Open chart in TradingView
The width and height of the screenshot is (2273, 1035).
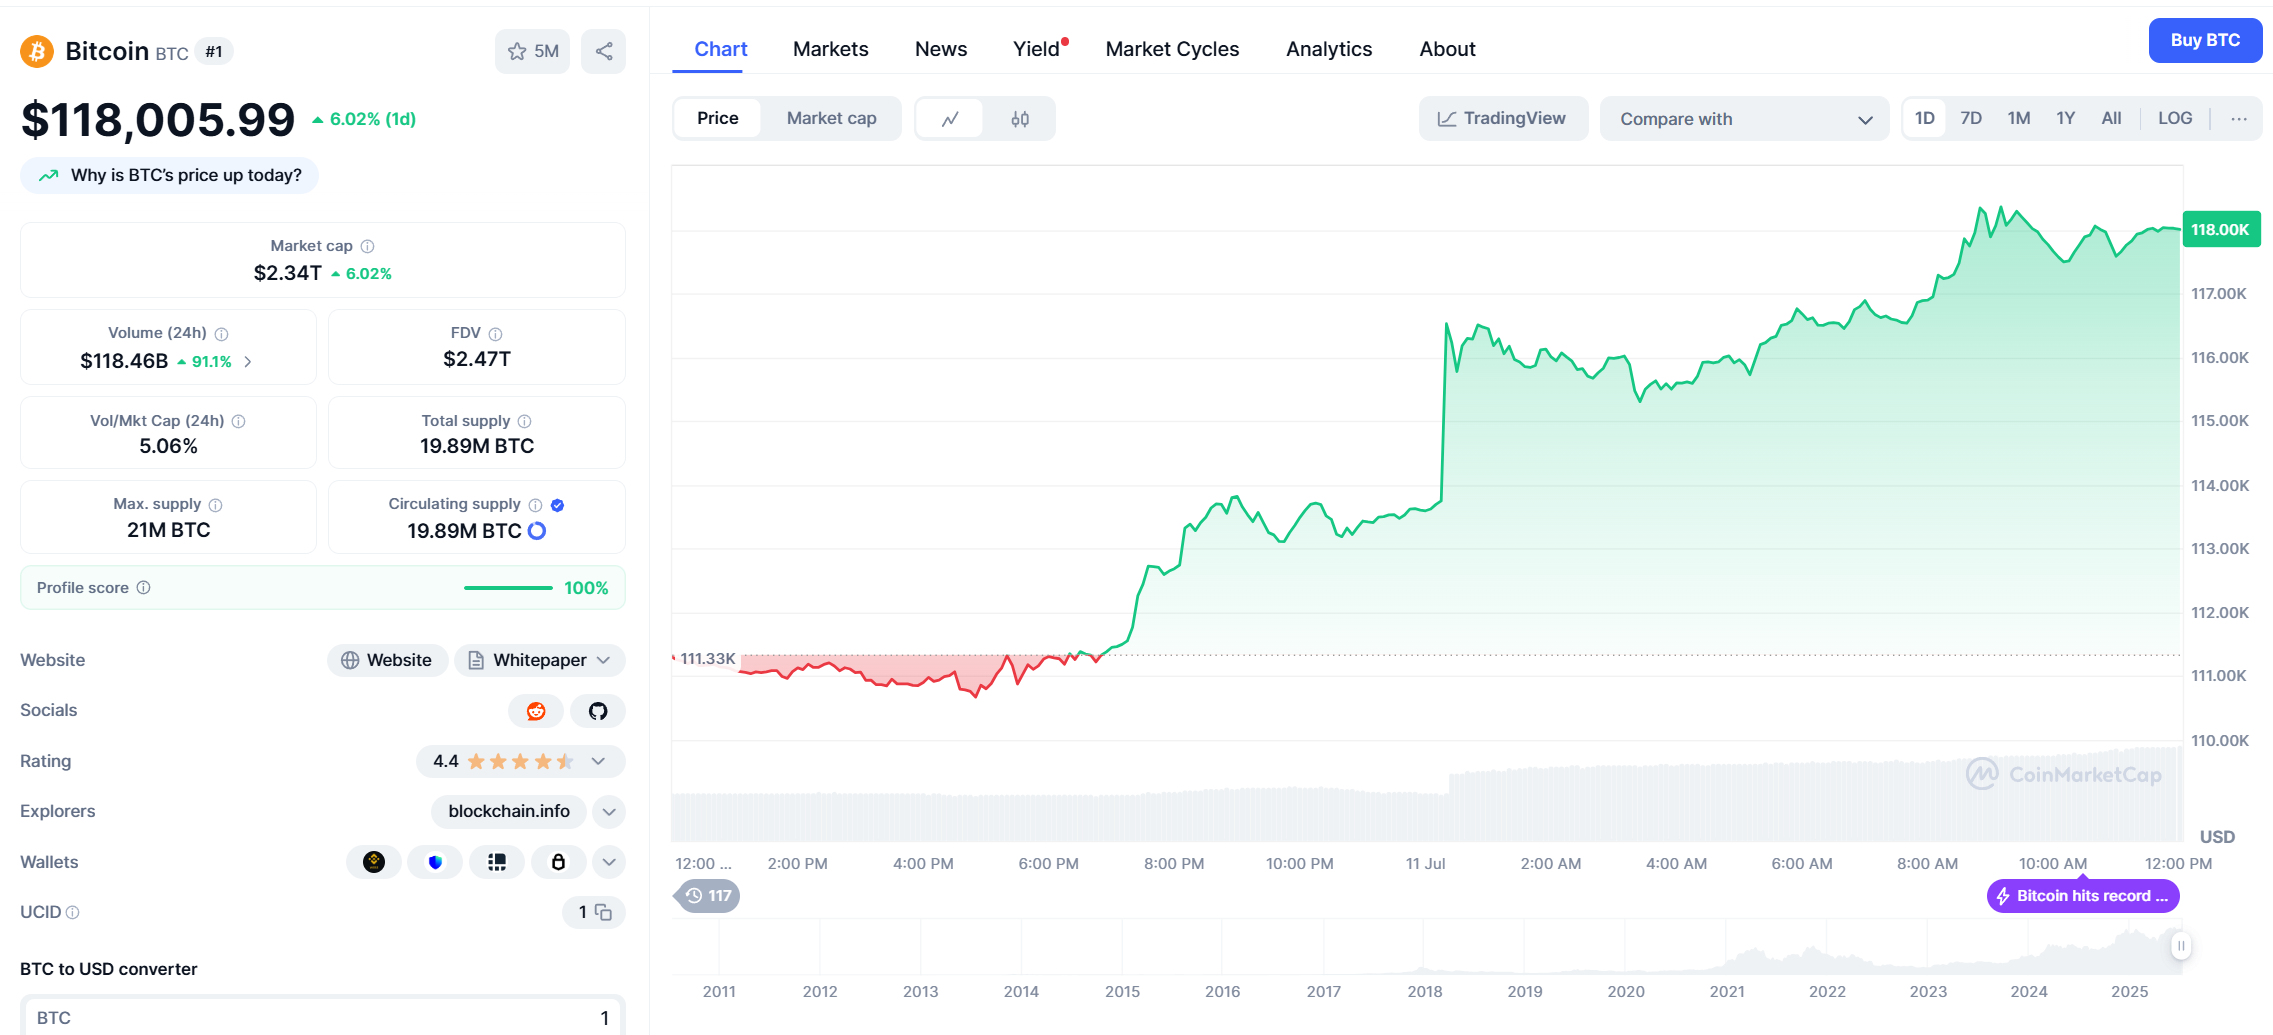[1503, 118]
